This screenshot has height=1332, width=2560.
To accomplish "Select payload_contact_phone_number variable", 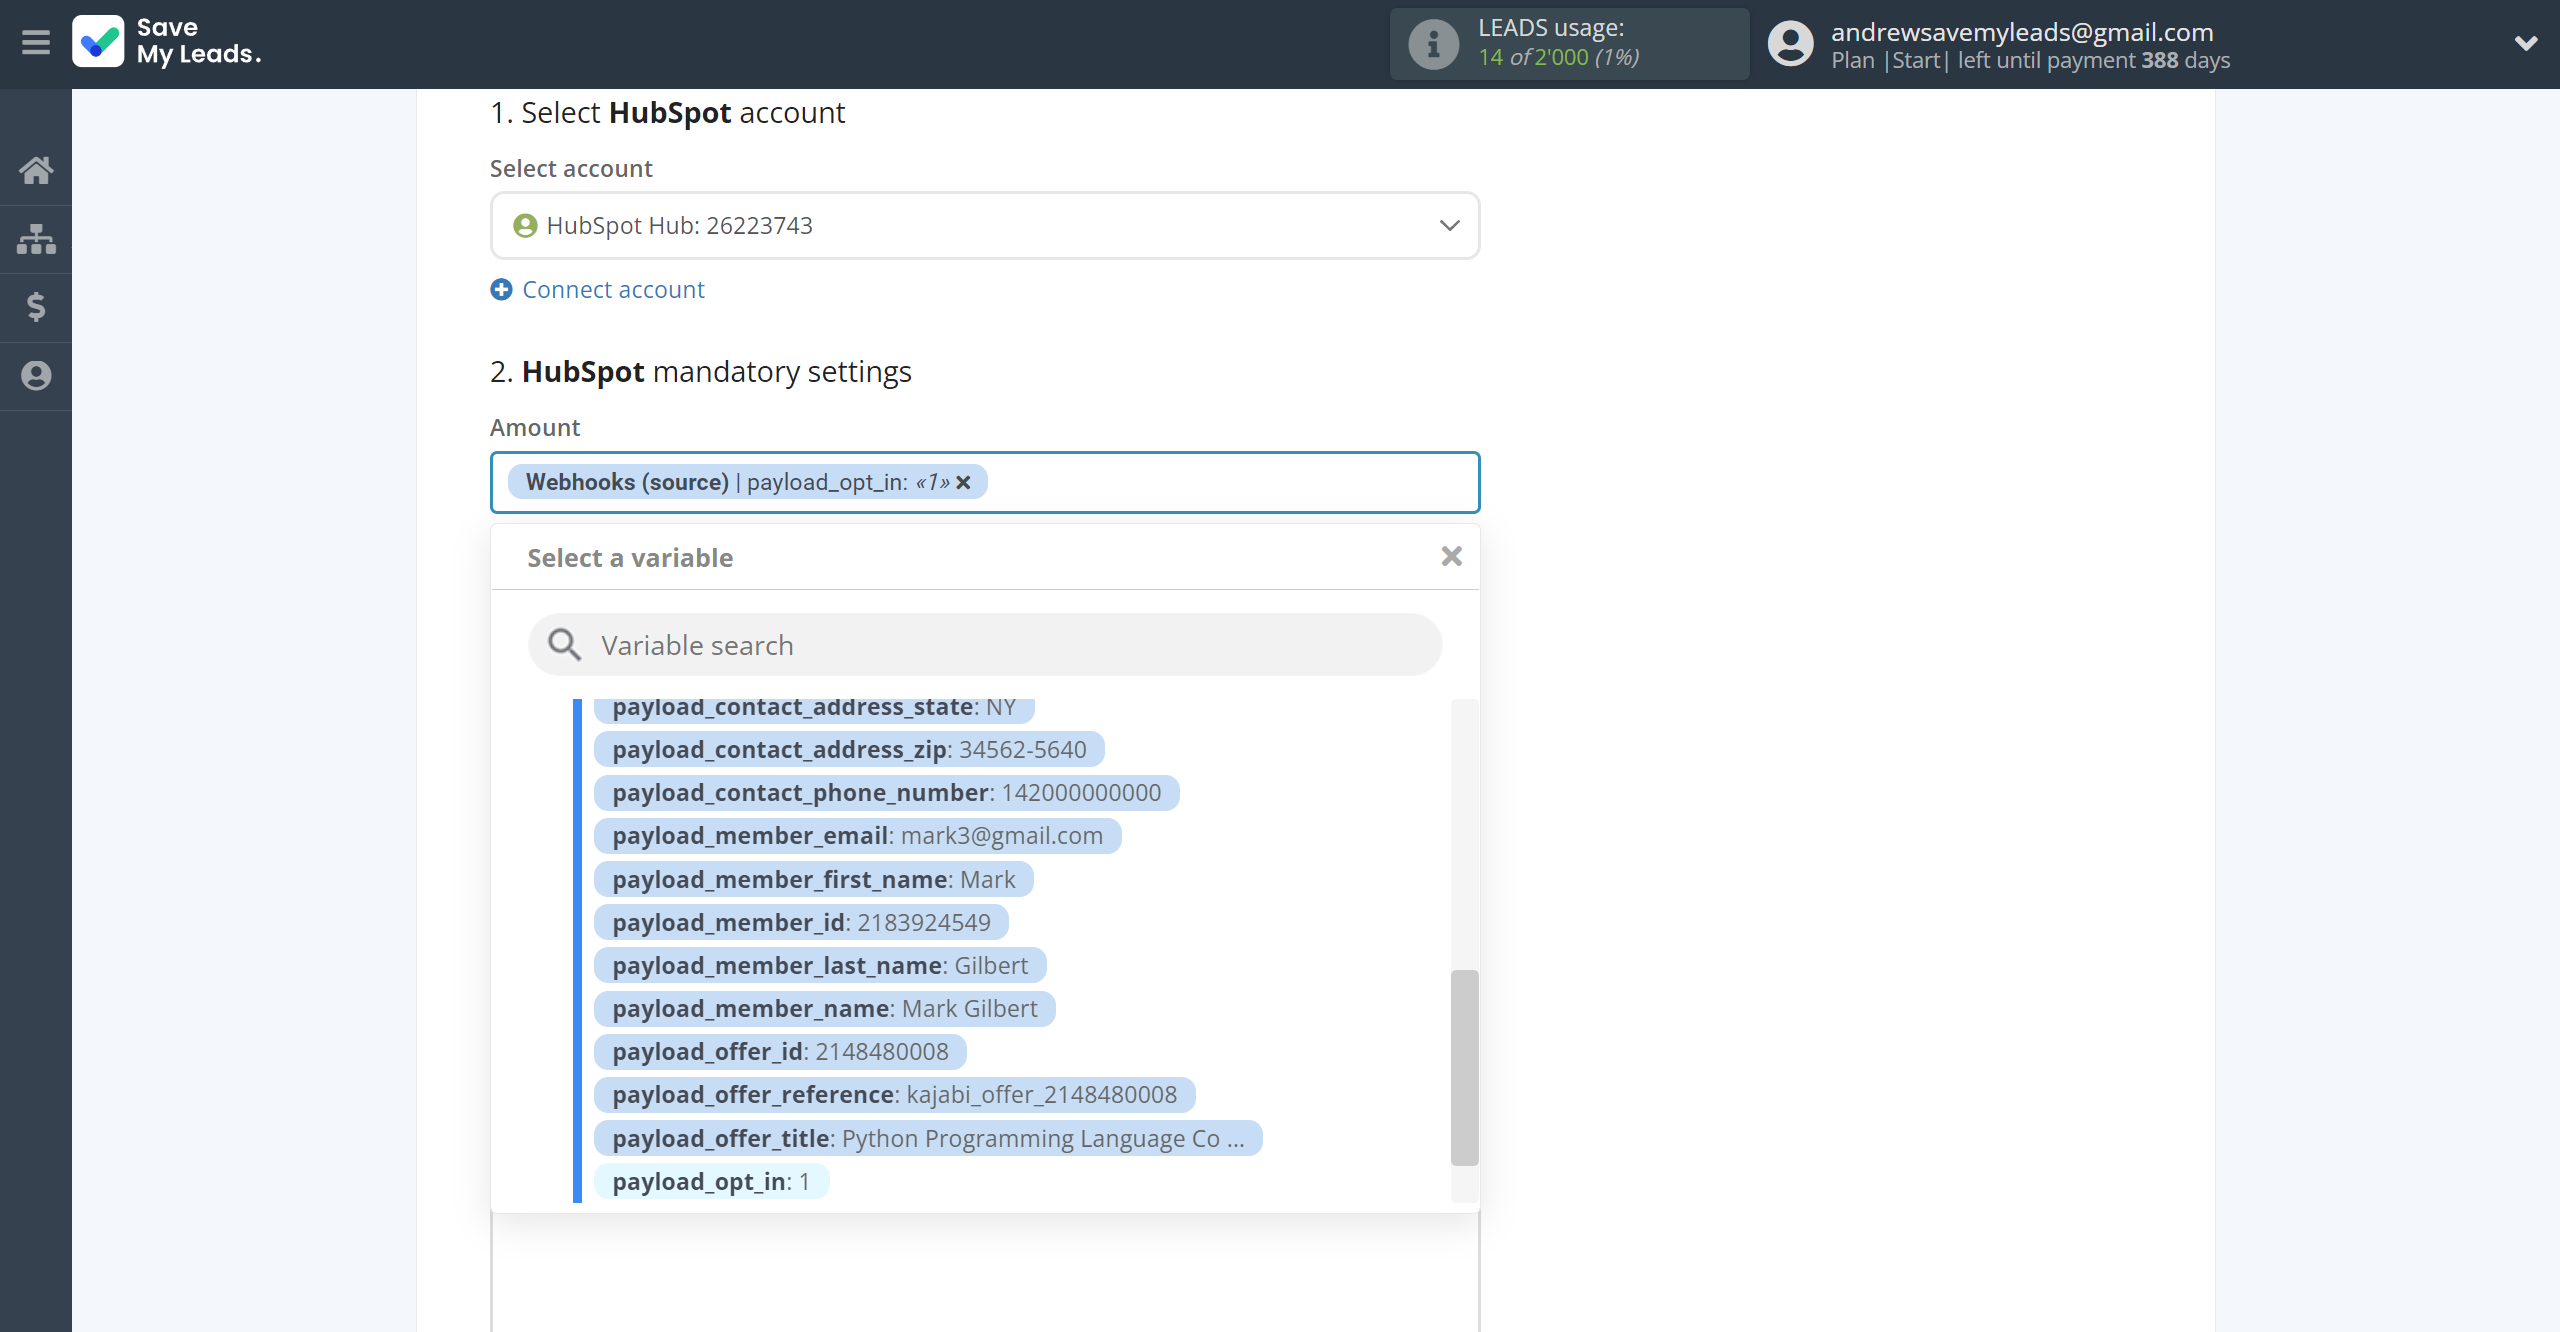I will [x=887, y=793].
